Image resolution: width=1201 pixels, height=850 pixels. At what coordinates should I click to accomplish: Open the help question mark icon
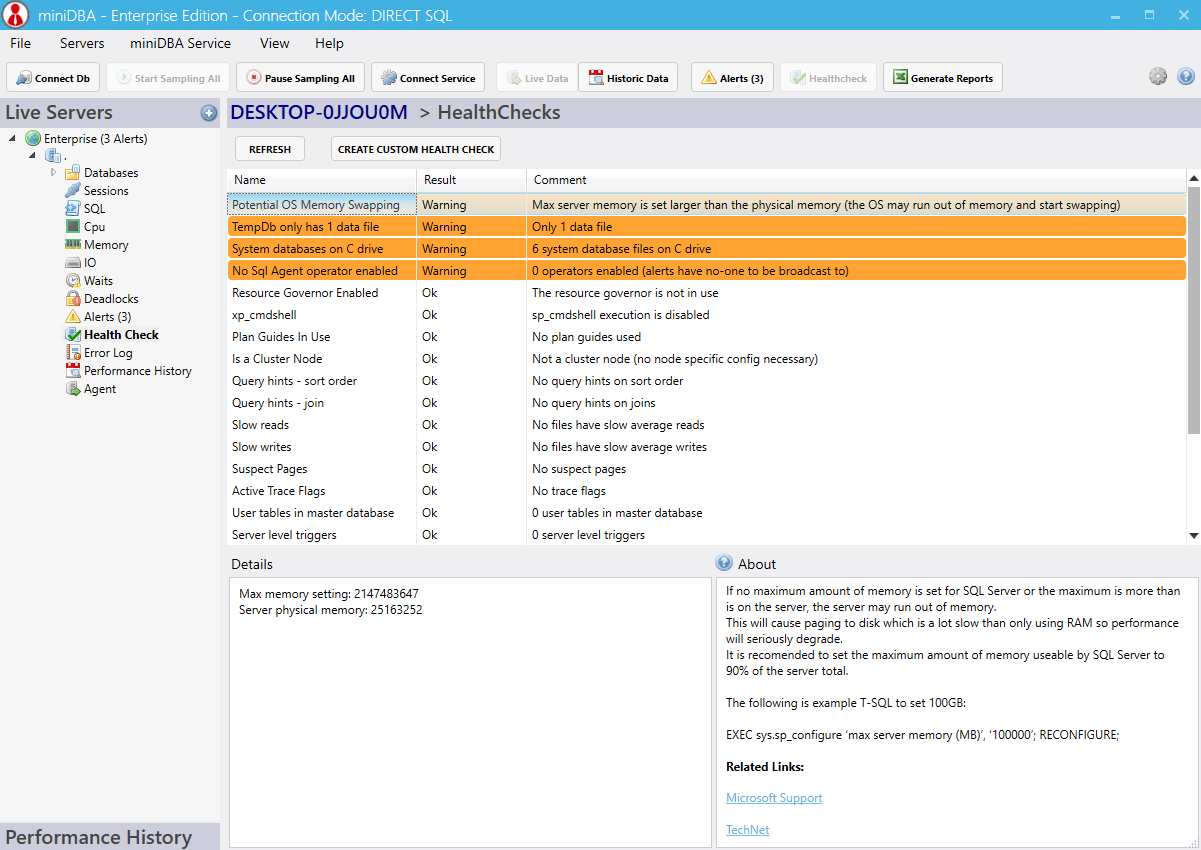(x=1186, y=77)
